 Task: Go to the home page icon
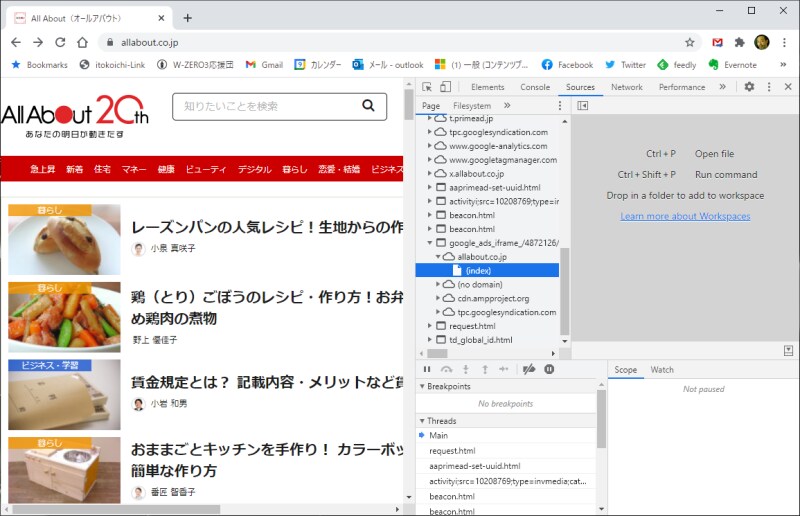82,42
